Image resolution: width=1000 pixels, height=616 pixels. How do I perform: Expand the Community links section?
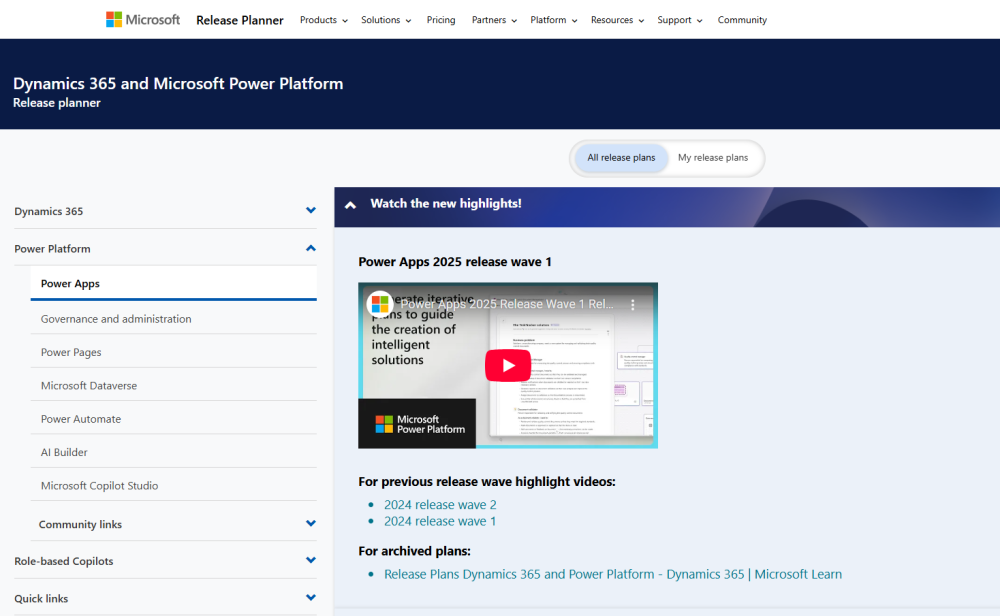[310, 522]
